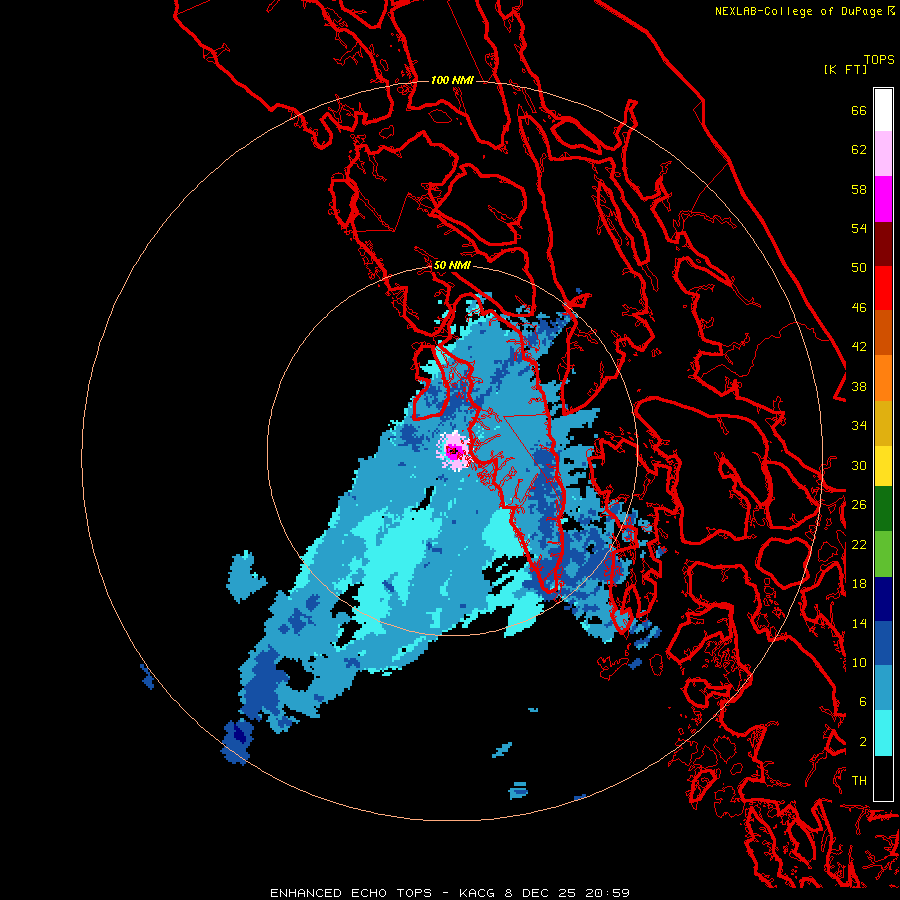
Task: Click the legend value 30
Action: [x=859, y=465]
